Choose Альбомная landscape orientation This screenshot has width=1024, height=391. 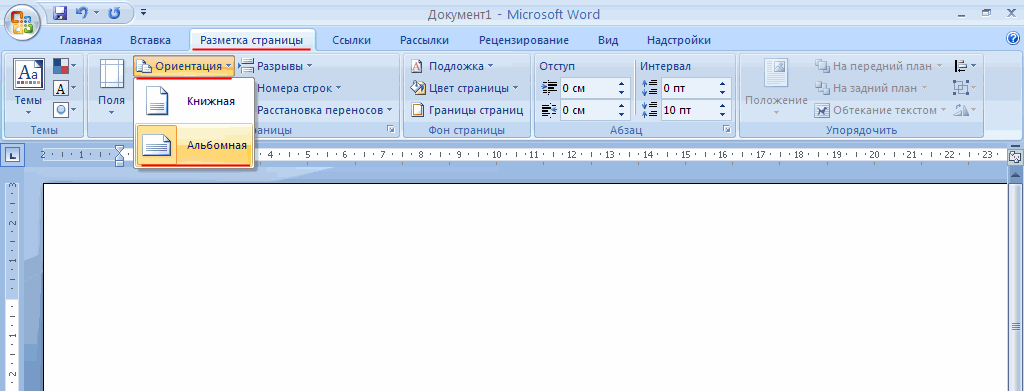(x=194, y=145)
